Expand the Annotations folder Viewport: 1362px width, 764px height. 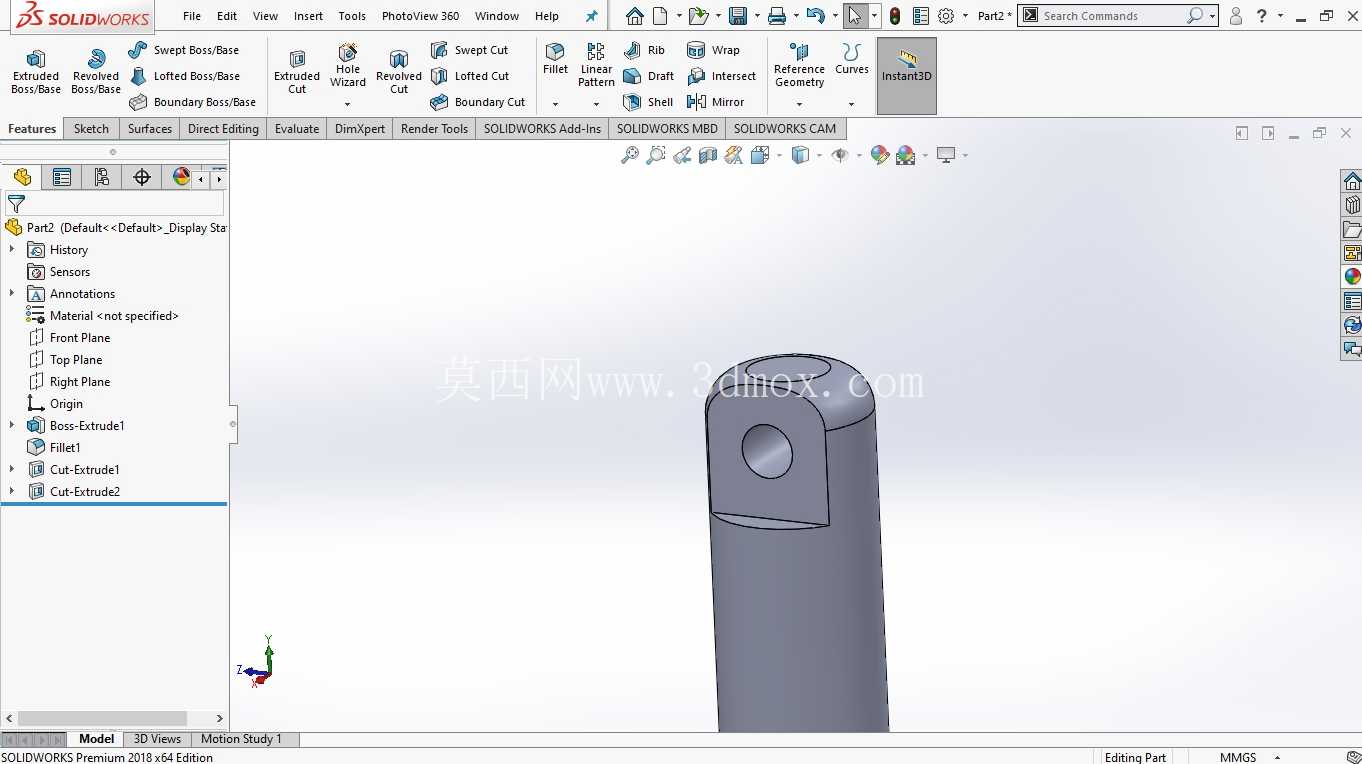point(12,294)
